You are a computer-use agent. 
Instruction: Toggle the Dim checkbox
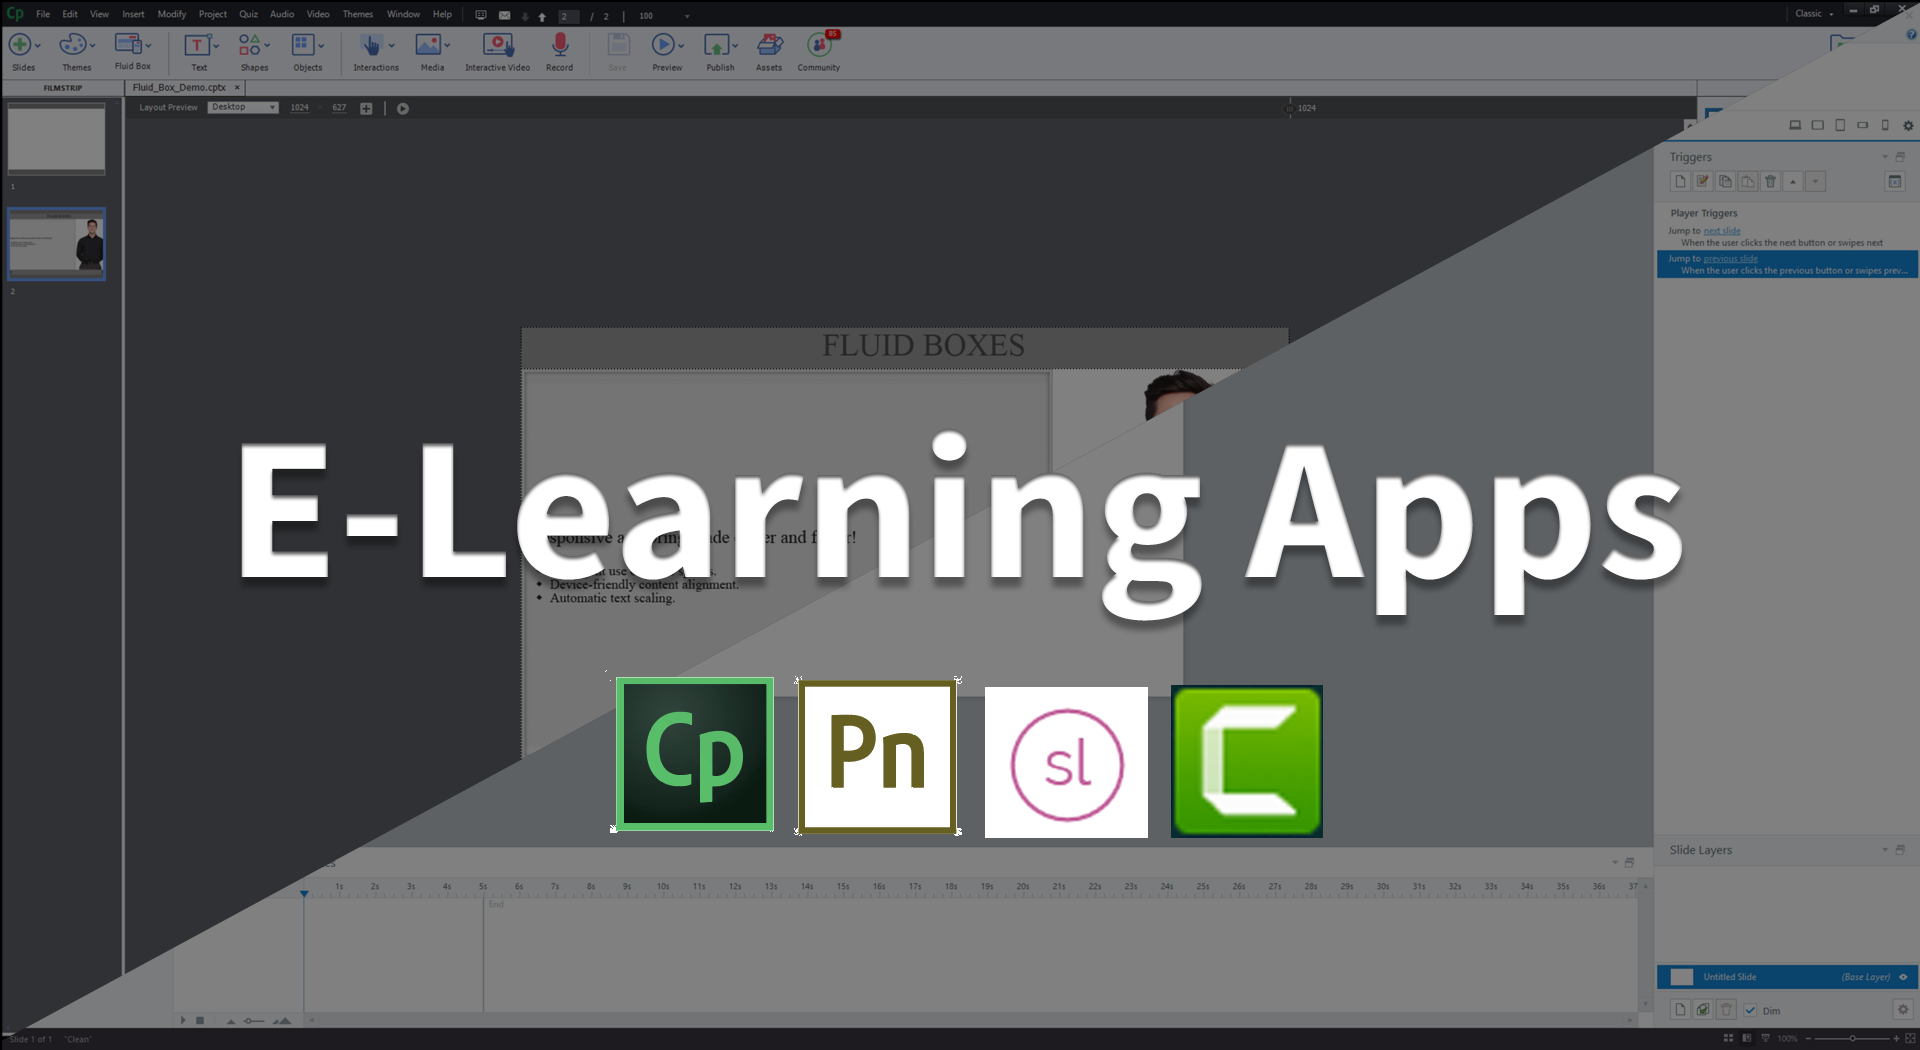1750,1010
